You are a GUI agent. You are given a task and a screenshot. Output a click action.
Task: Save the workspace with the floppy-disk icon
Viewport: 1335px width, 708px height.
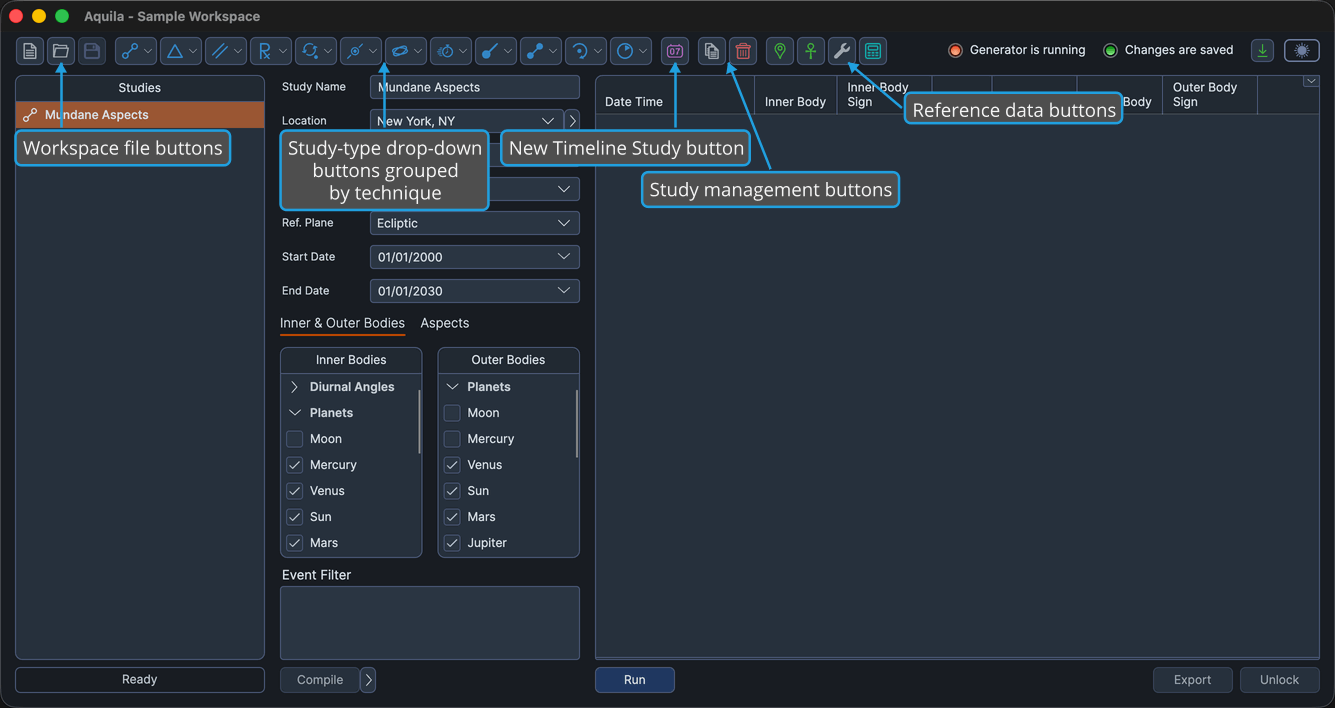[92, 51]
